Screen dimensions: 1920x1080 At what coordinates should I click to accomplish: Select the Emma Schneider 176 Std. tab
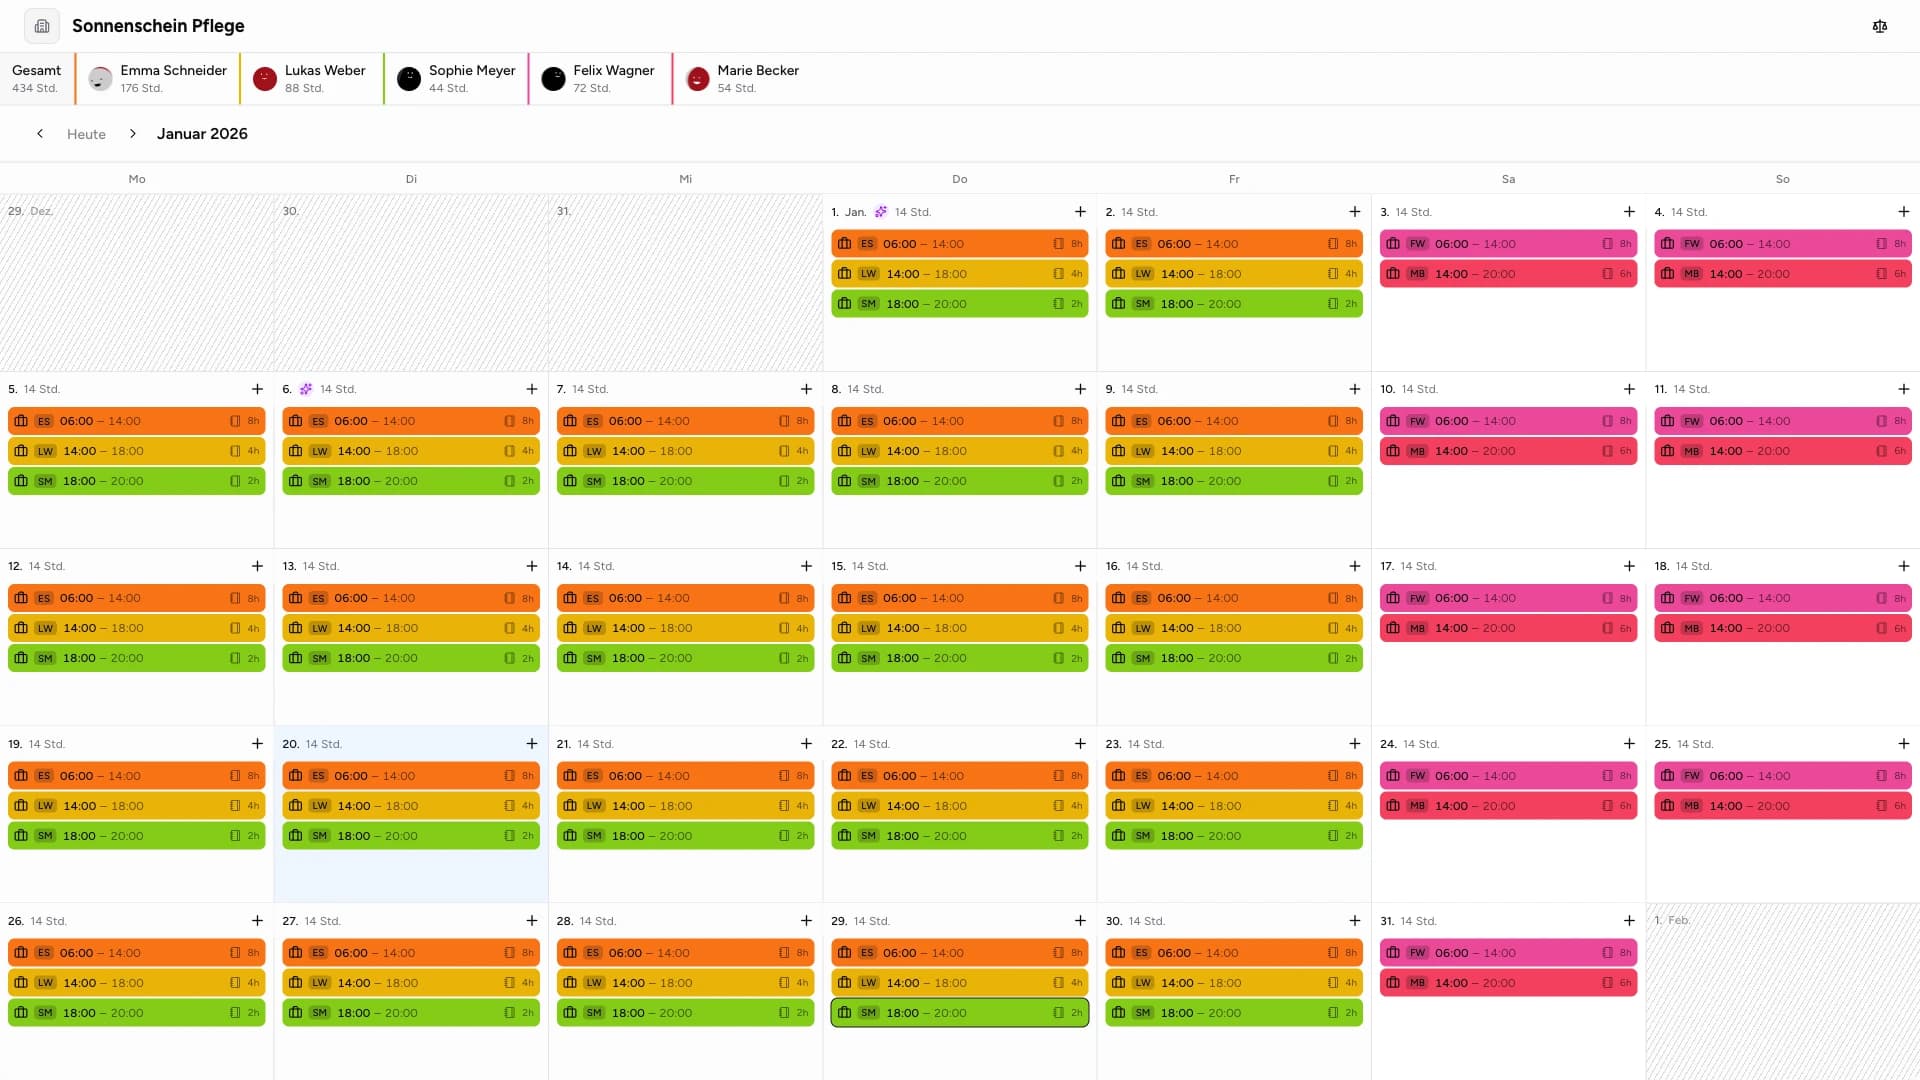[x=157, y=79]
